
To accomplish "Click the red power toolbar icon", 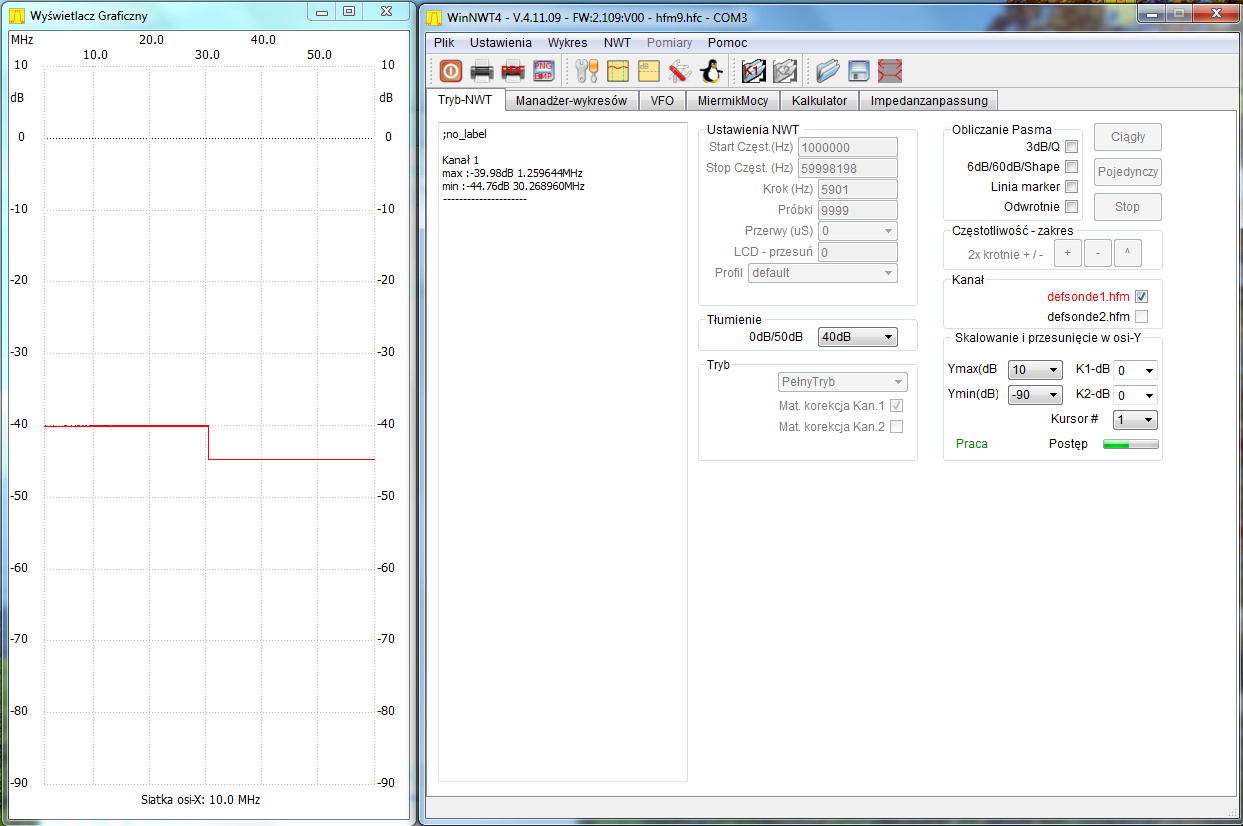I will [x=450, y=71].
